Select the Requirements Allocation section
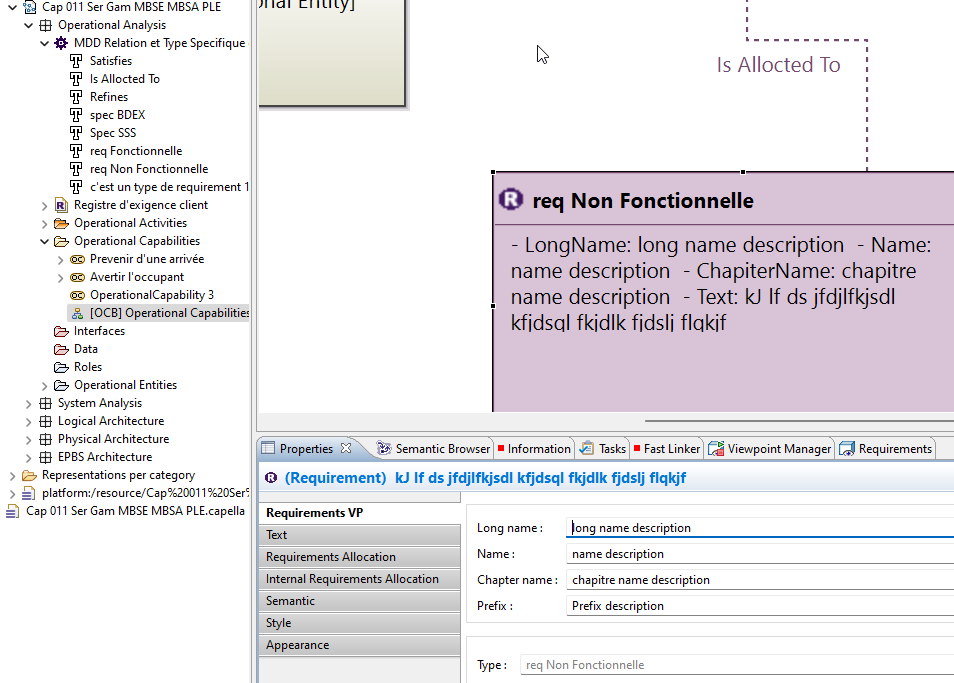 coord(330,557)
